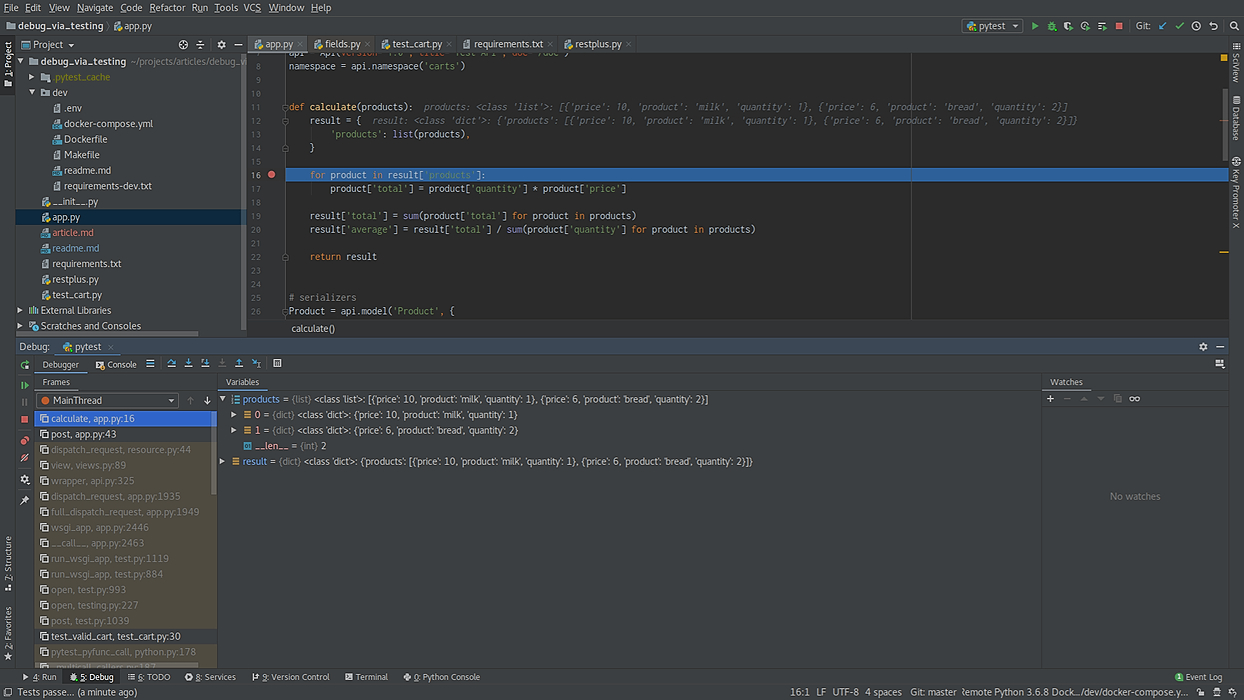Click Step Over in debugger toolbar

point(172,364)
